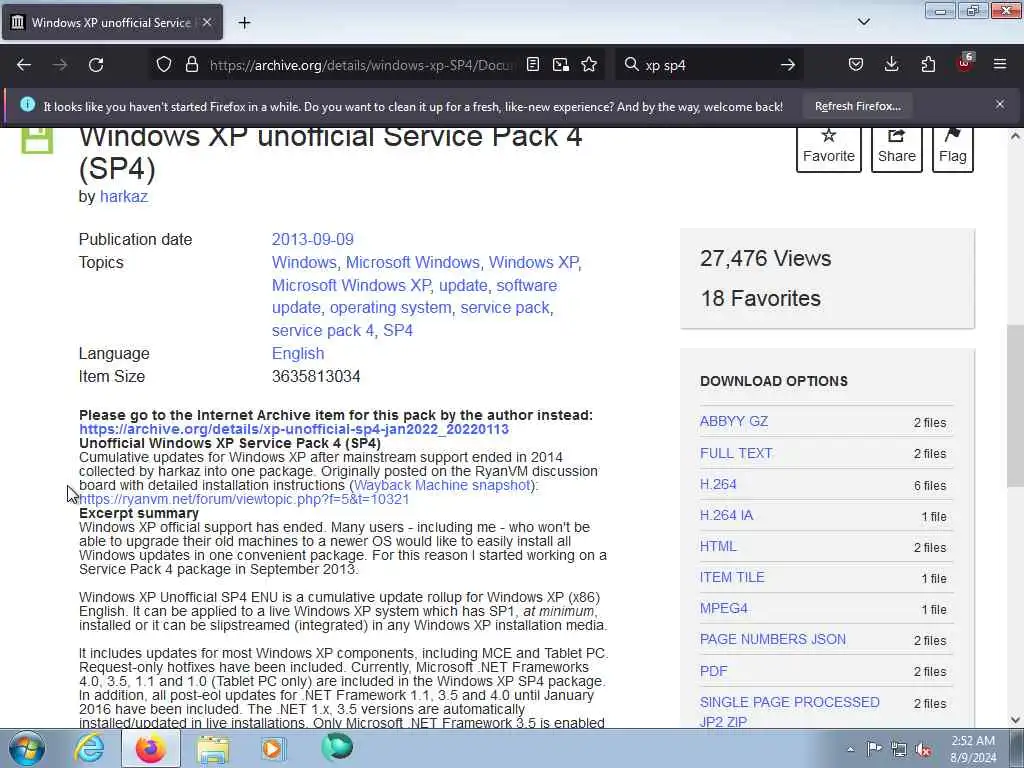Image resolution: width=1024 pixels, height=768 pixels.
Task: Expand the list all tabs chevron
Action: tap(863, 22)
